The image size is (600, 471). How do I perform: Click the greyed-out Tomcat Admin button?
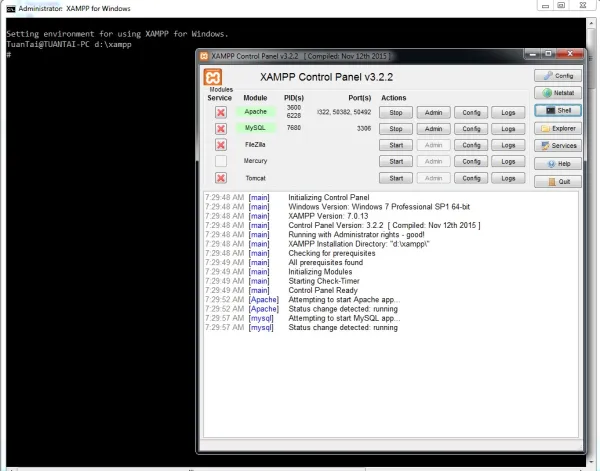coord(433,178)
